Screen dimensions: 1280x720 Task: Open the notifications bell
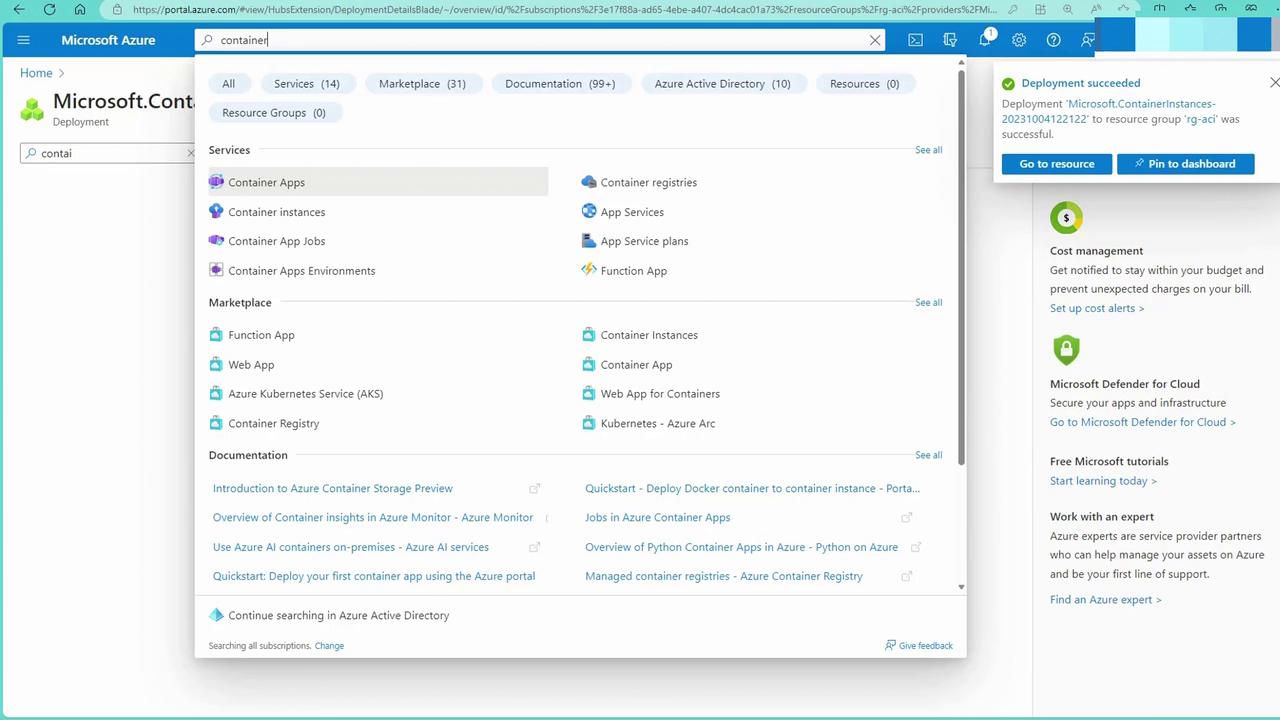coord(985,40)
